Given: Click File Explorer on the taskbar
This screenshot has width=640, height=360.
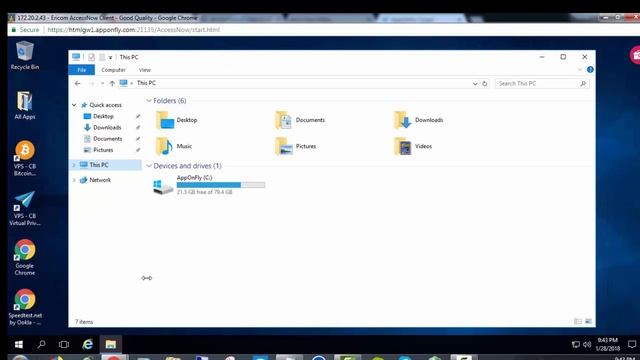Looking at the screenshot, I should point(111,344).
